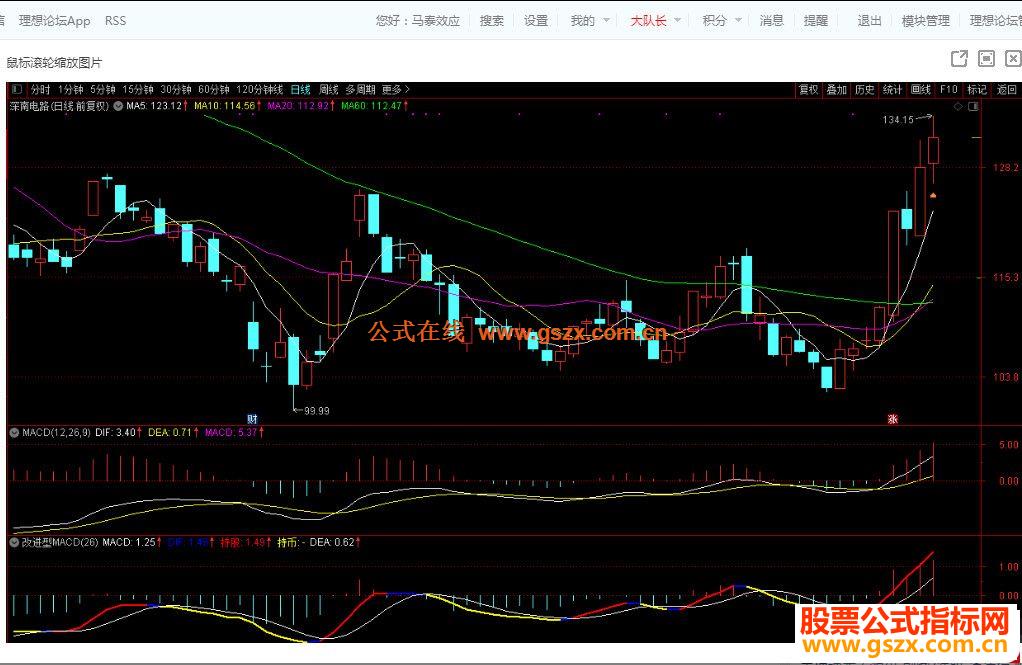
Task: Open the RSS feed link
Action: click(115, 21)
